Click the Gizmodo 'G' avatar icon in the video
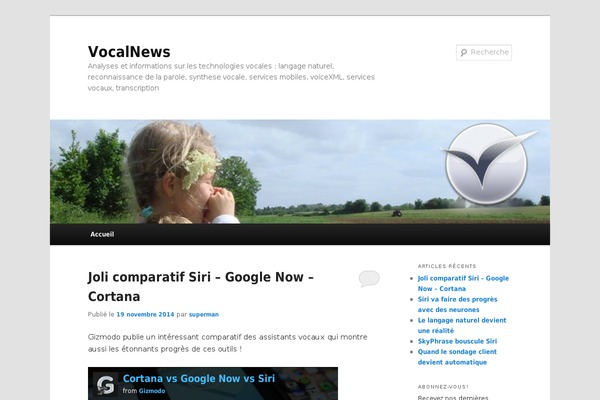The image size is (600, 400). point(105,384)
